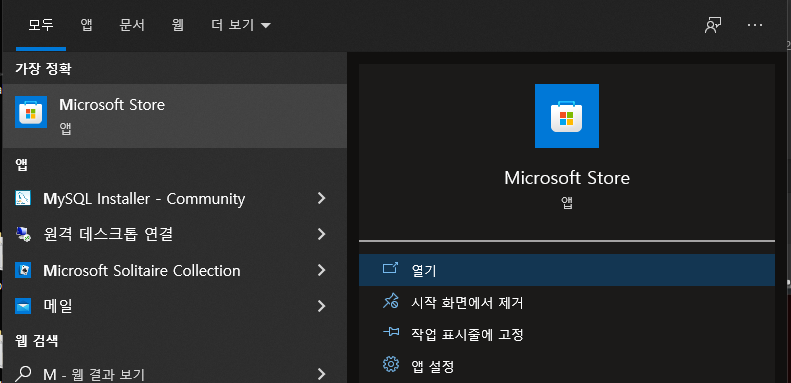
Task: Open 앱 설정 for Microsoft Store
Action: (567, 365)
